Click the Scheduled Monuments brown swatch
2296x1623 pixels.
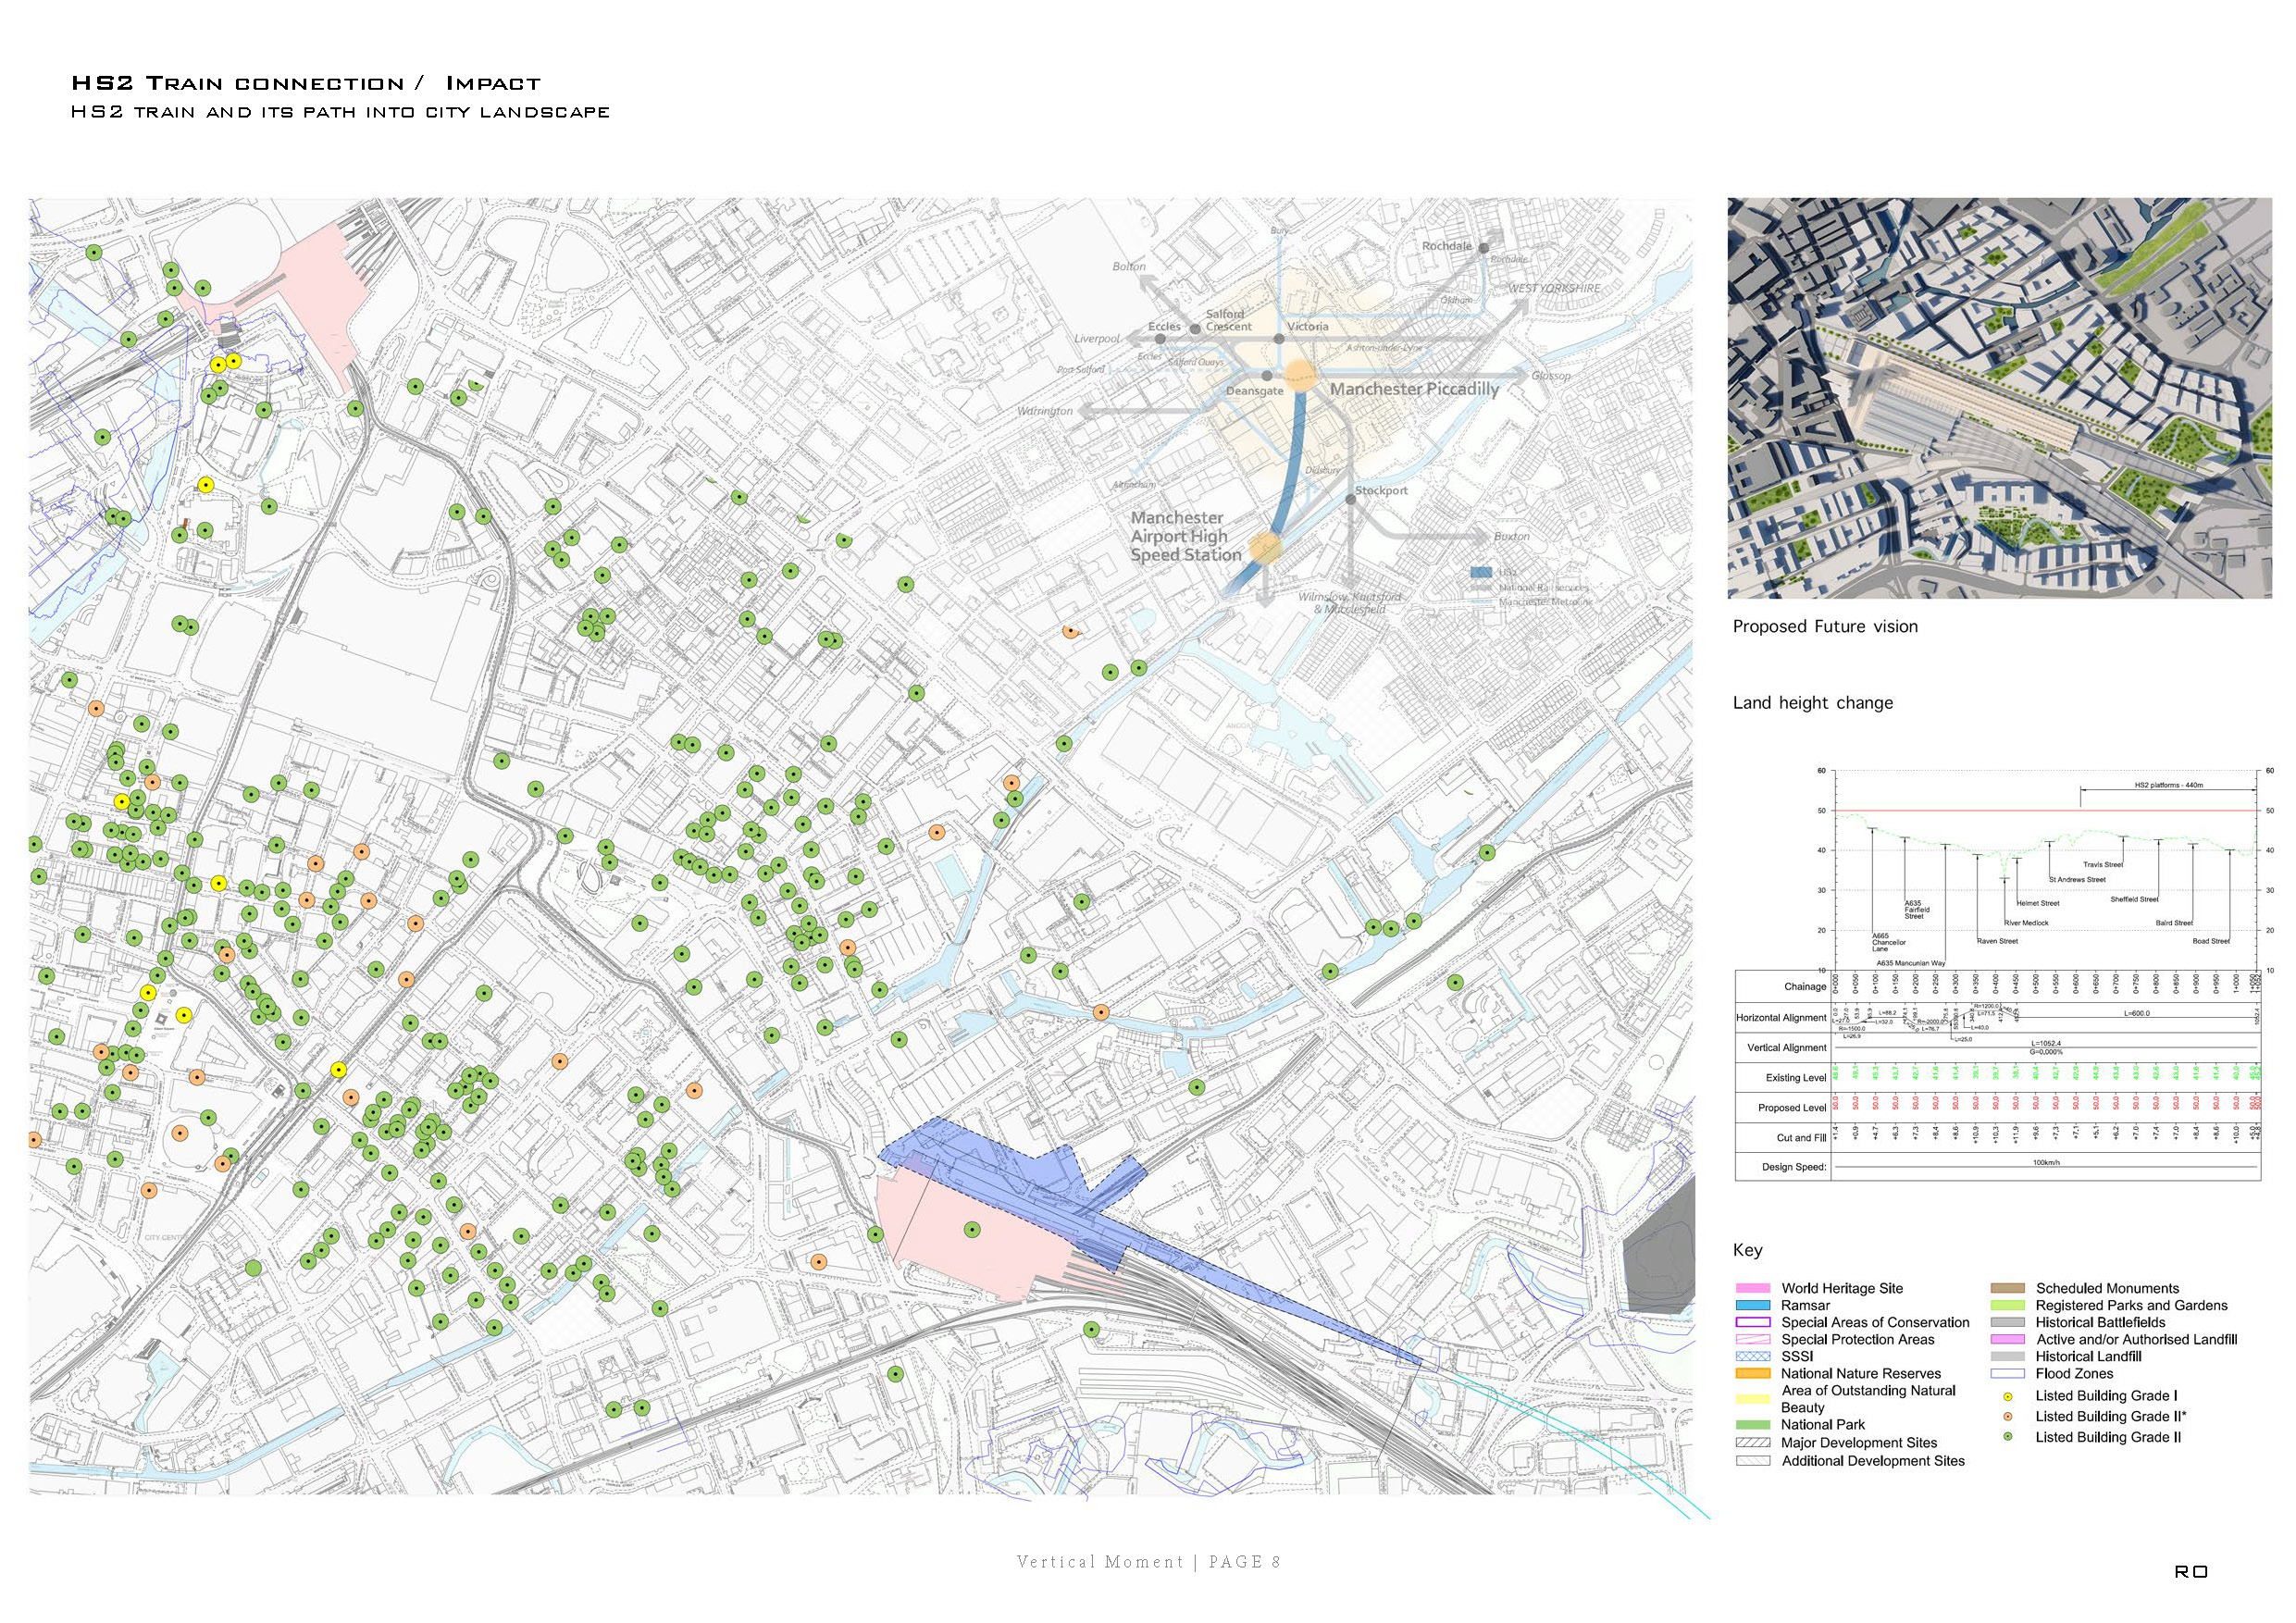pos(2008,1288)
